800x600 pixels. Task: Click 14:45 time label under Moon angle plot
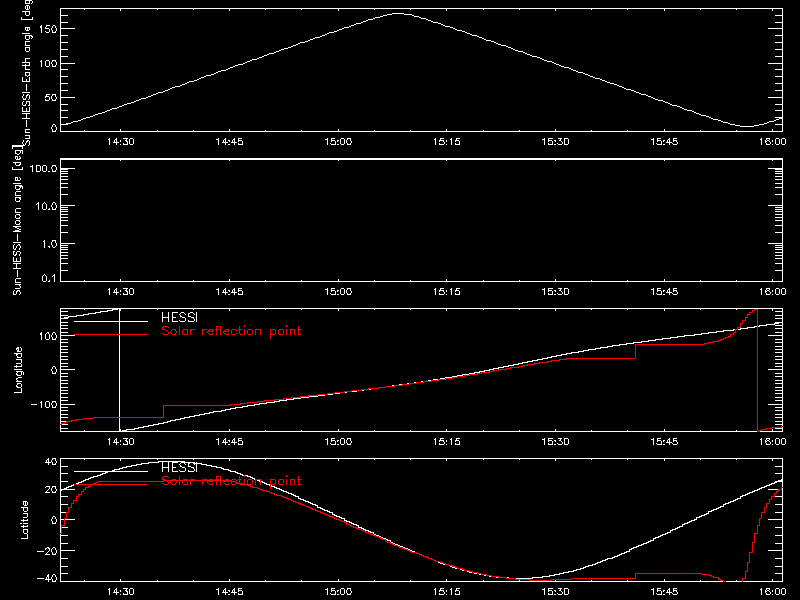[230, 291]
